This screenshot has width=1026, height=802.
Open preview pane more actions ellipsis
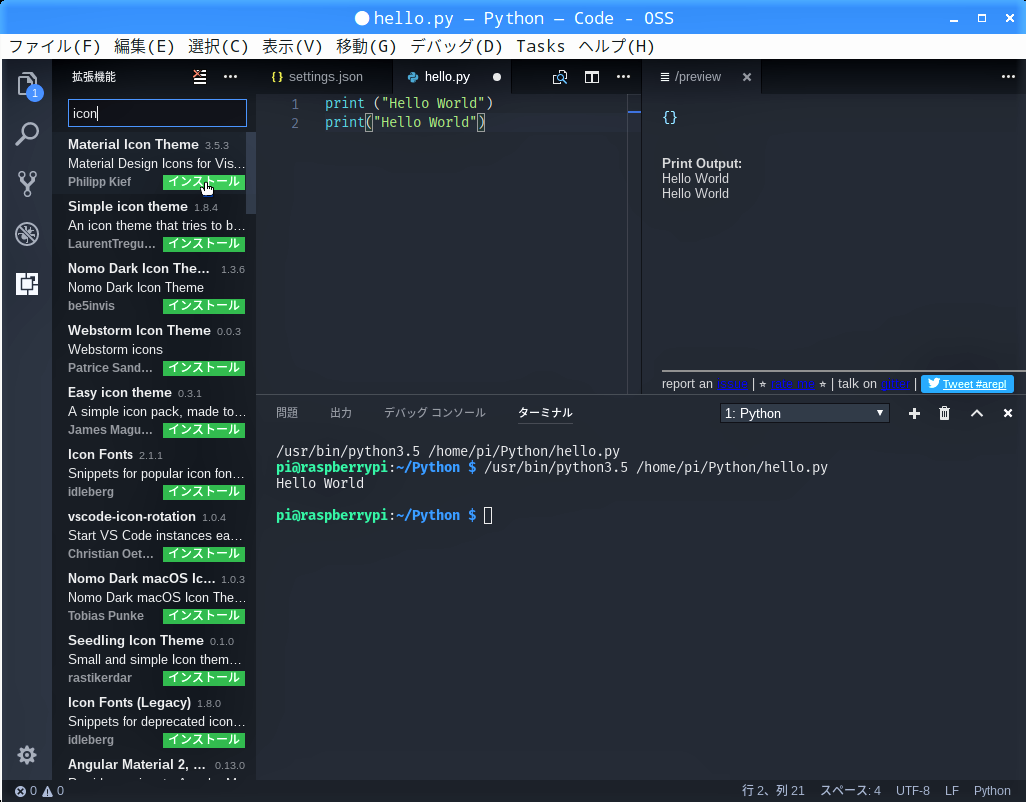point(1008,77)
